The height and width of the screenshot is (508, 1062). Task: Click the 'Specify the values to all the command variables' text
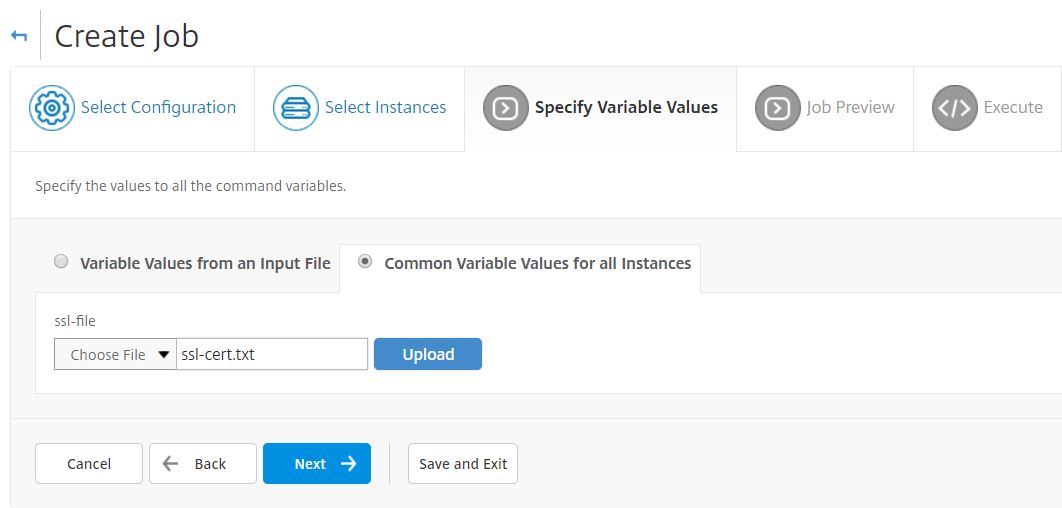pos(190,186)
